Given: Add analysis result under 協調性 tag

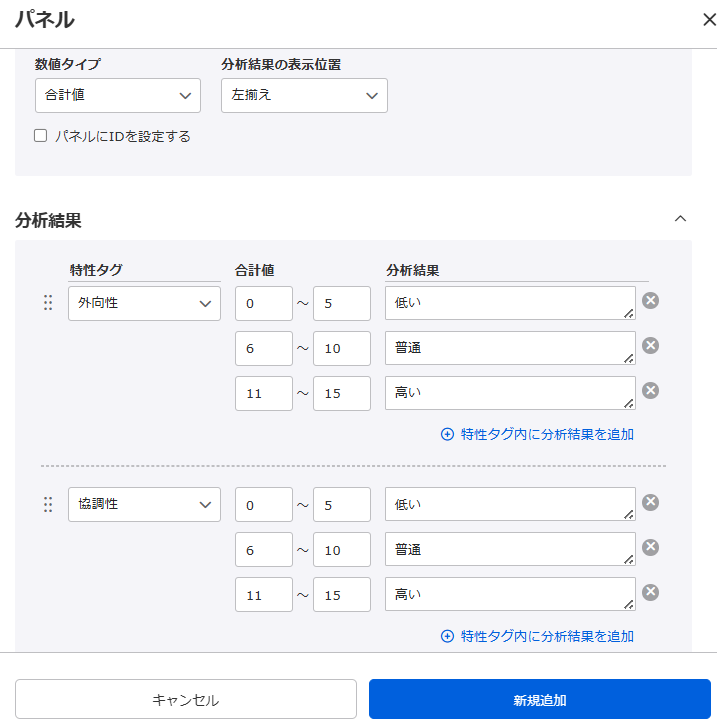Looking at the screenshot, I should (537, 636).
